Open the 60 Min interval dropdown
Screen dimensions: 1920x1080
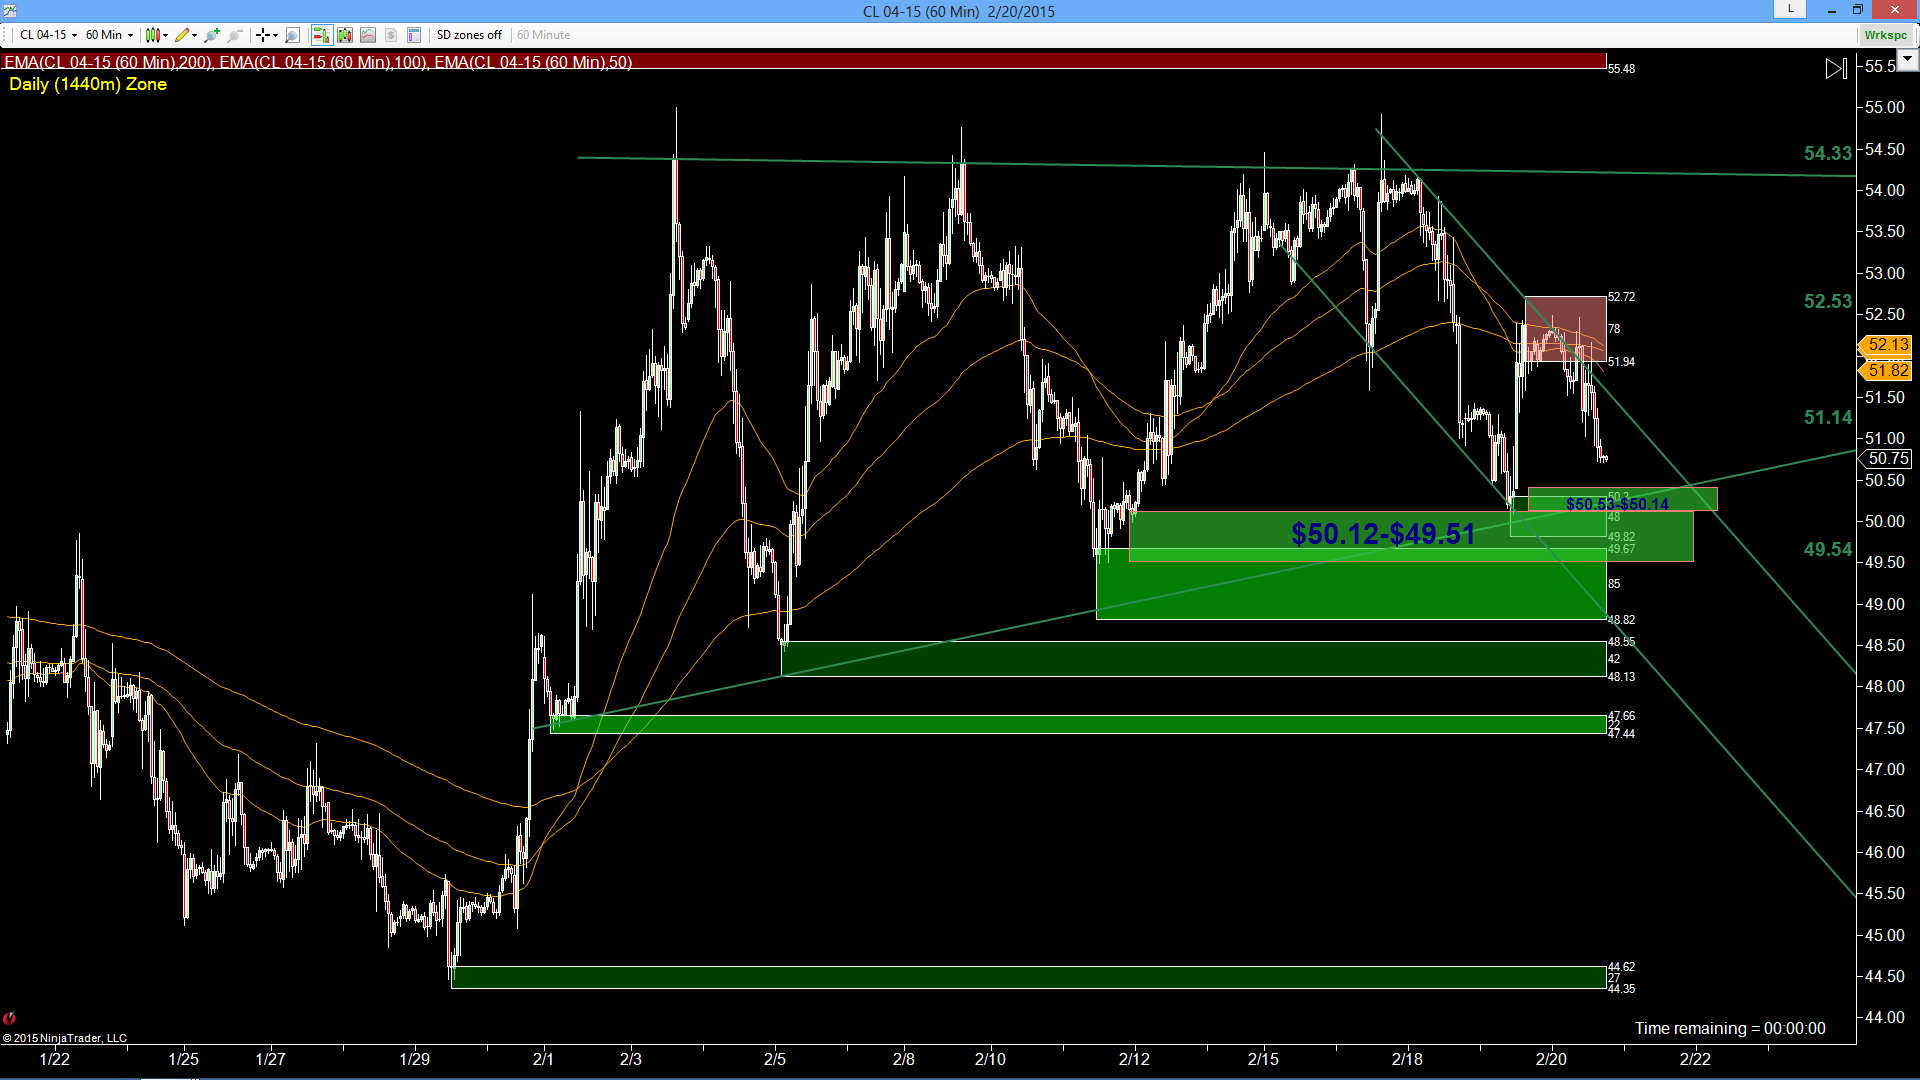(109, 35)
